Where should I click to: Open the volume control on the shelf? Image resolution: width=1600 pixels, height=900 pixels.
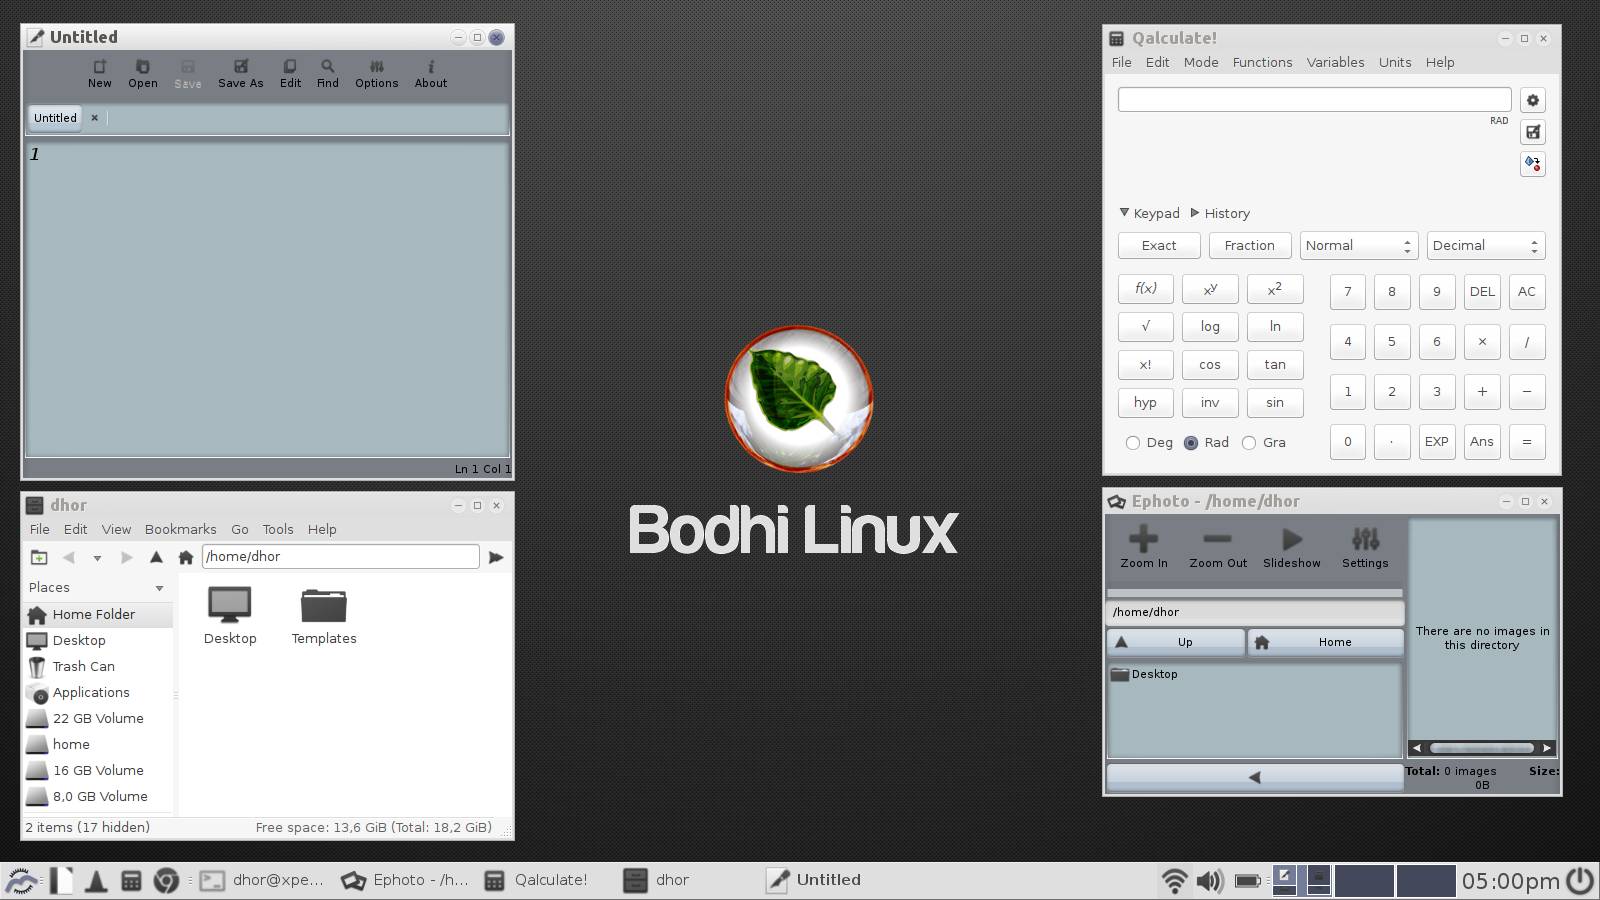[x=1210, y=880]
